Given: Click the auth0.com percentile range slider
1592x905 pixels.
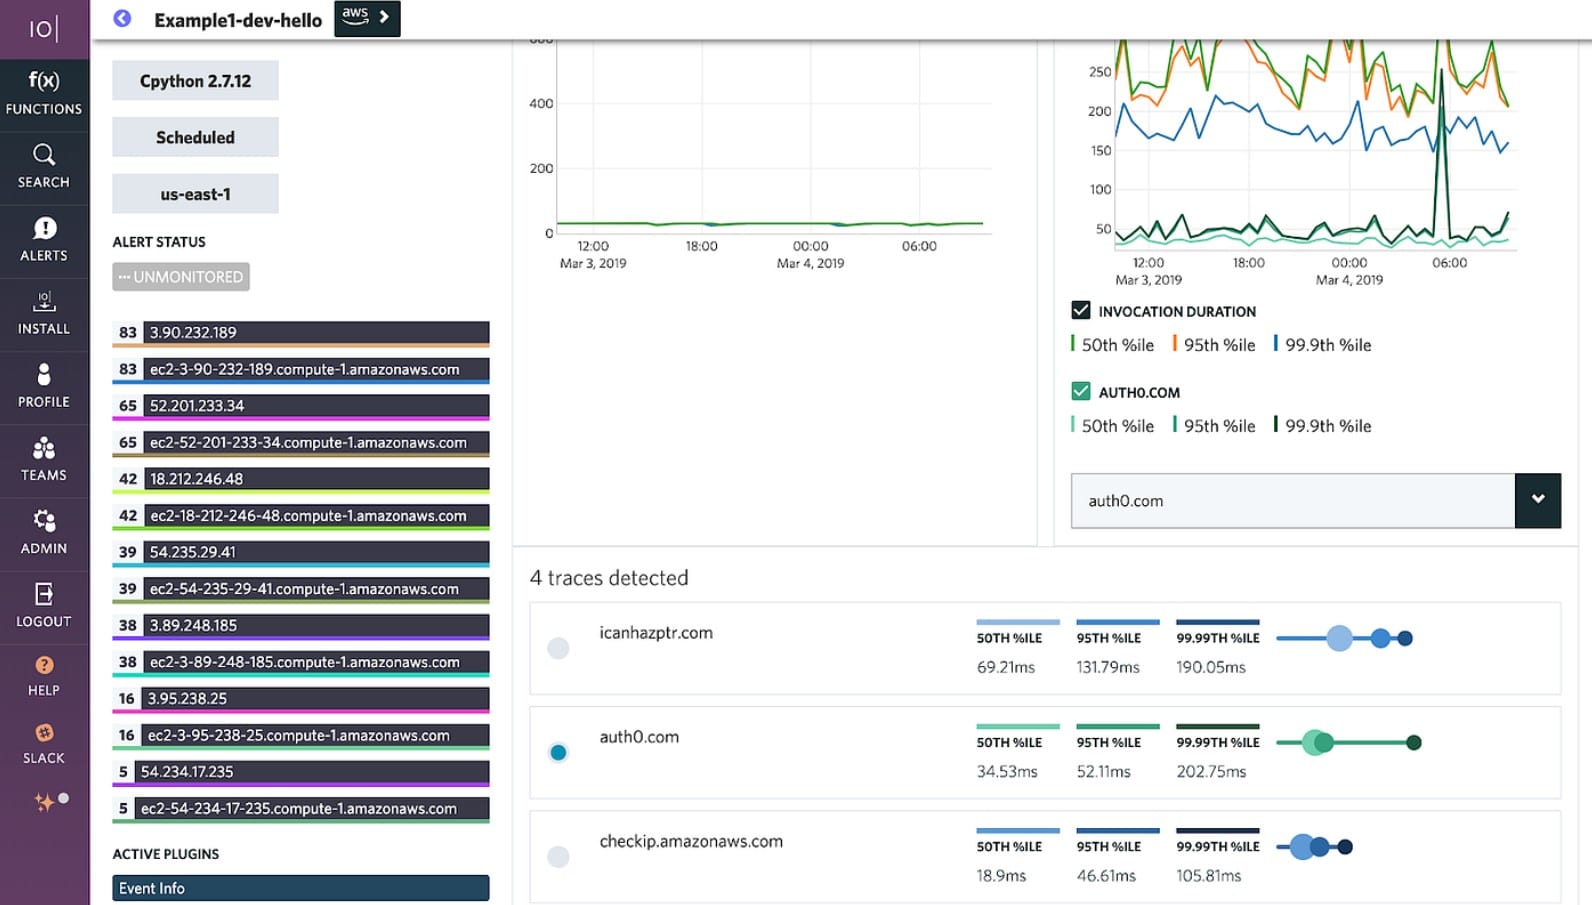Looking at the screenshot, I should 1349,742.
